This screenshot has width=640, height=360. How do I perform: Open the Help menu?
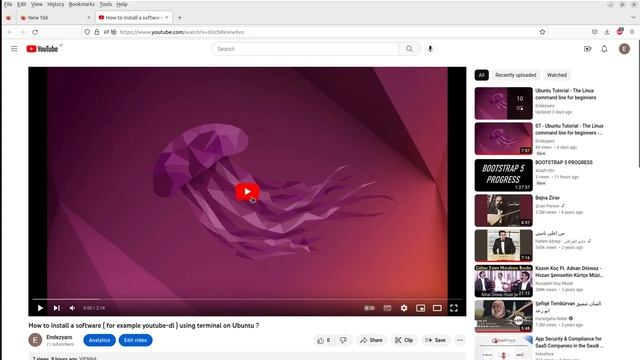(x=122, y=4)
